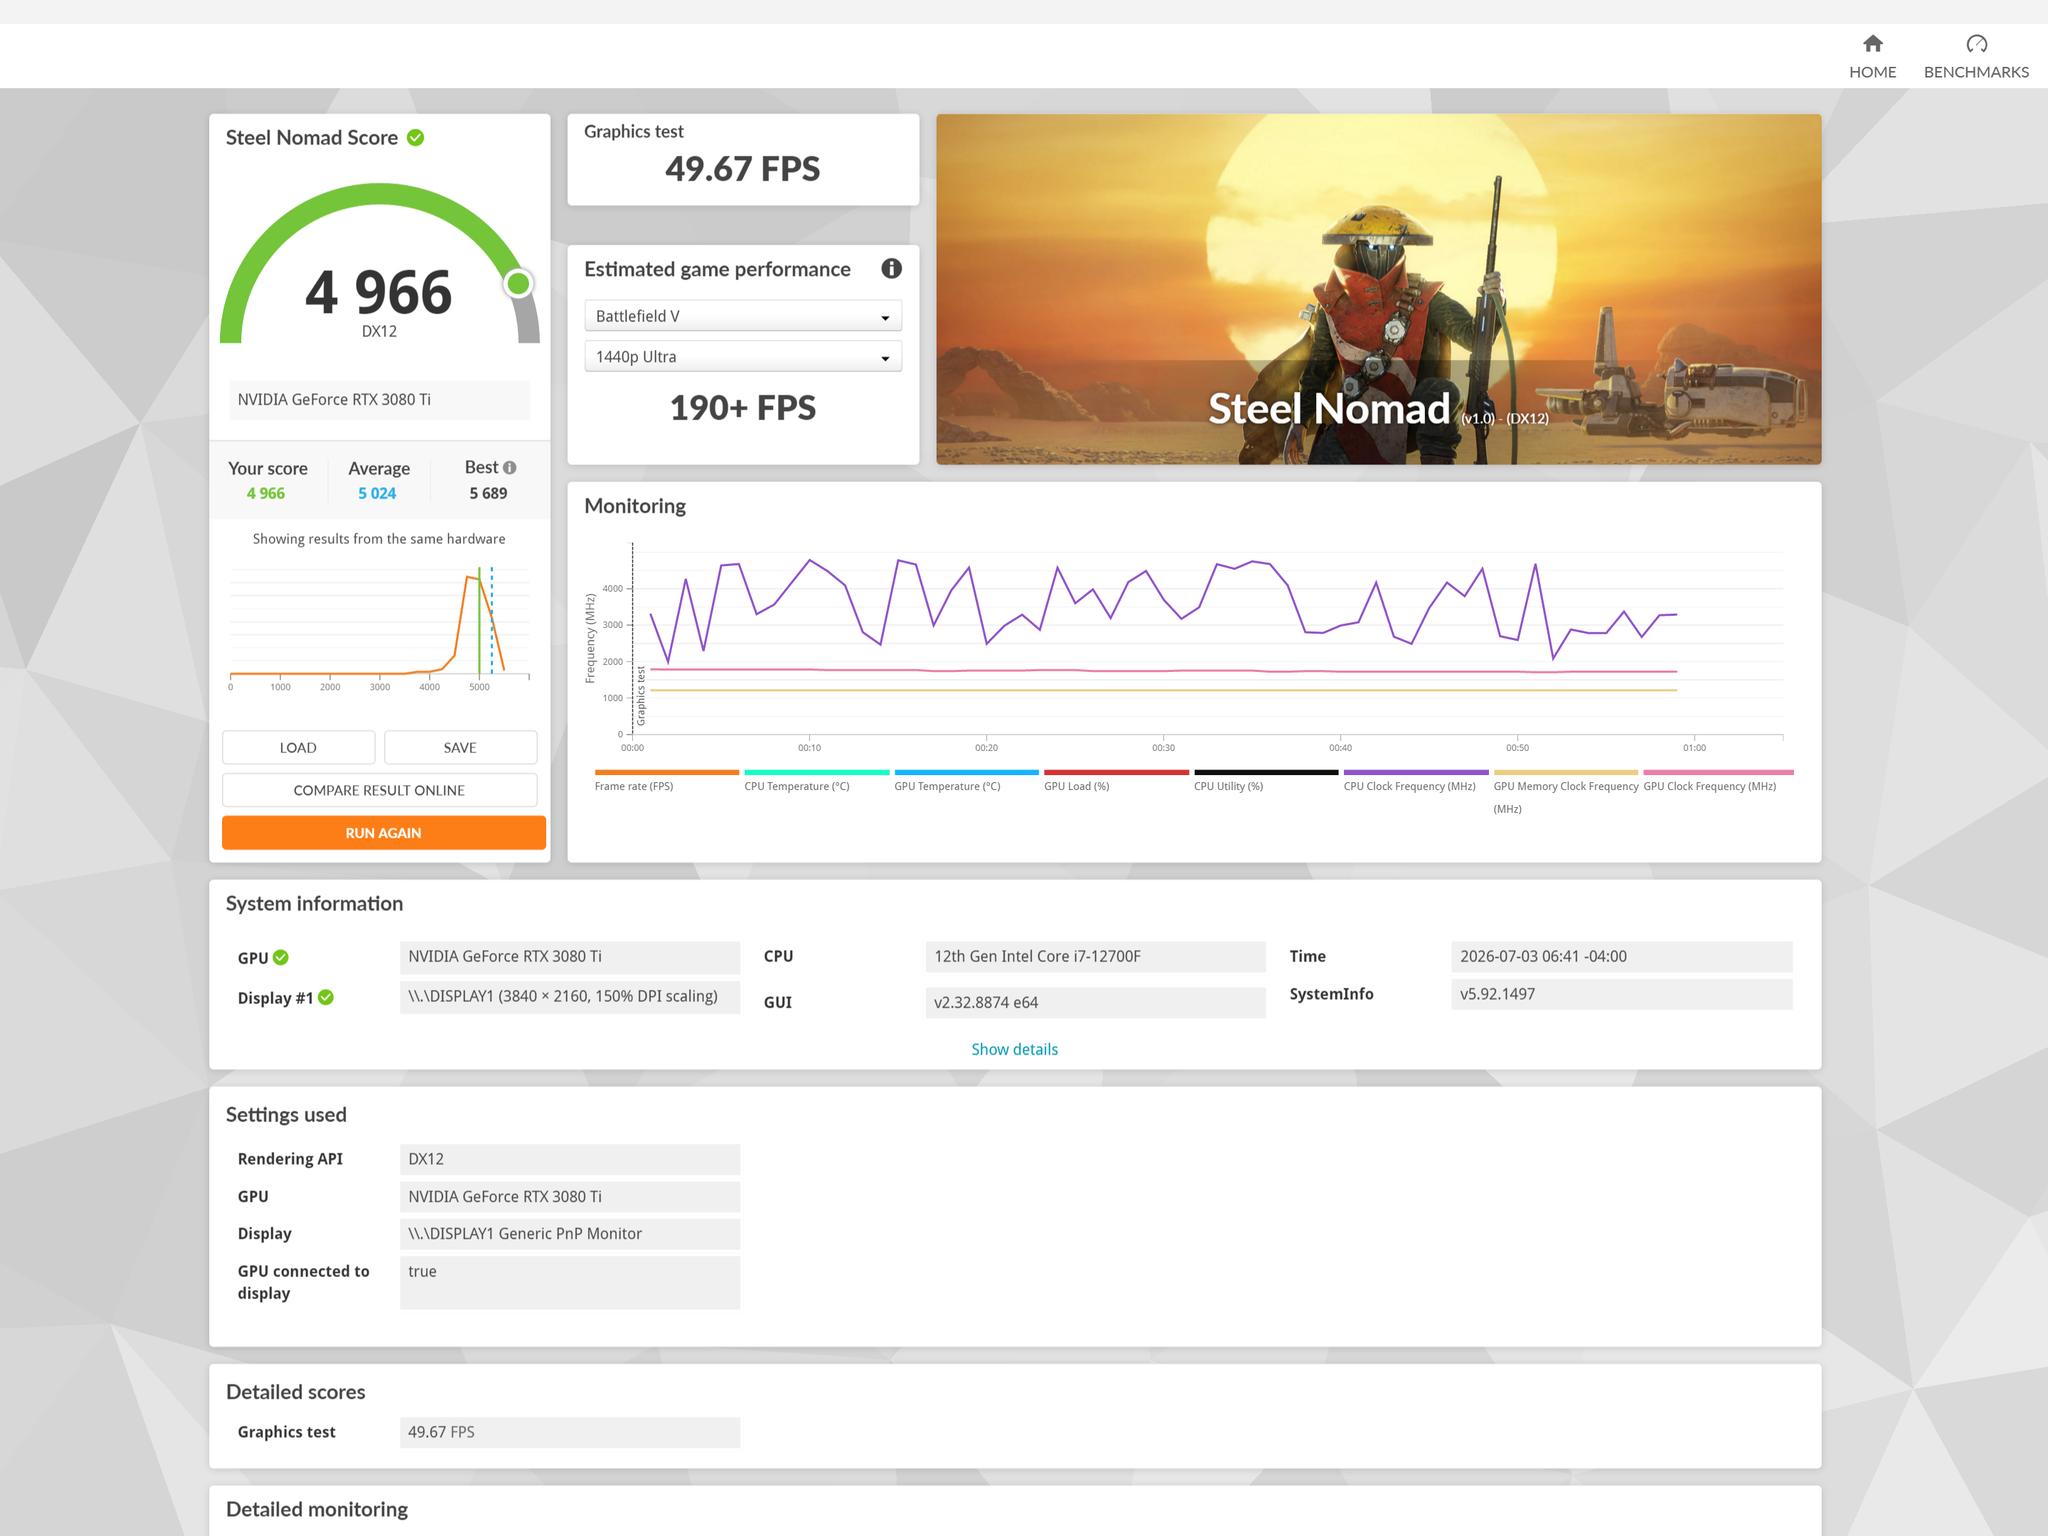Image resolution: width=2048 pixels, height=1536 pixels.
Task: Click the GPU connected to display value true
Action: click(x=570, y=1283)
